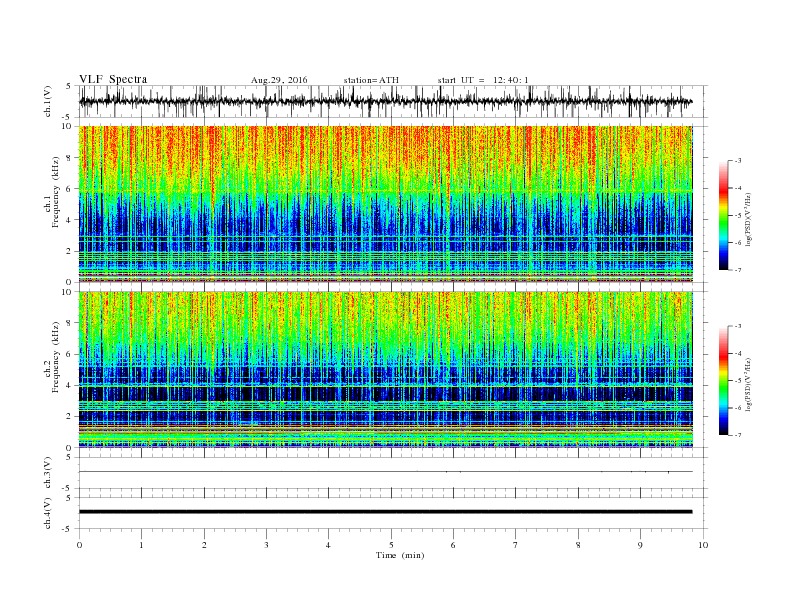Click inside the ch.1 spectrogram panel
This screenshot has width=792, height=612.
pos(386,204)
